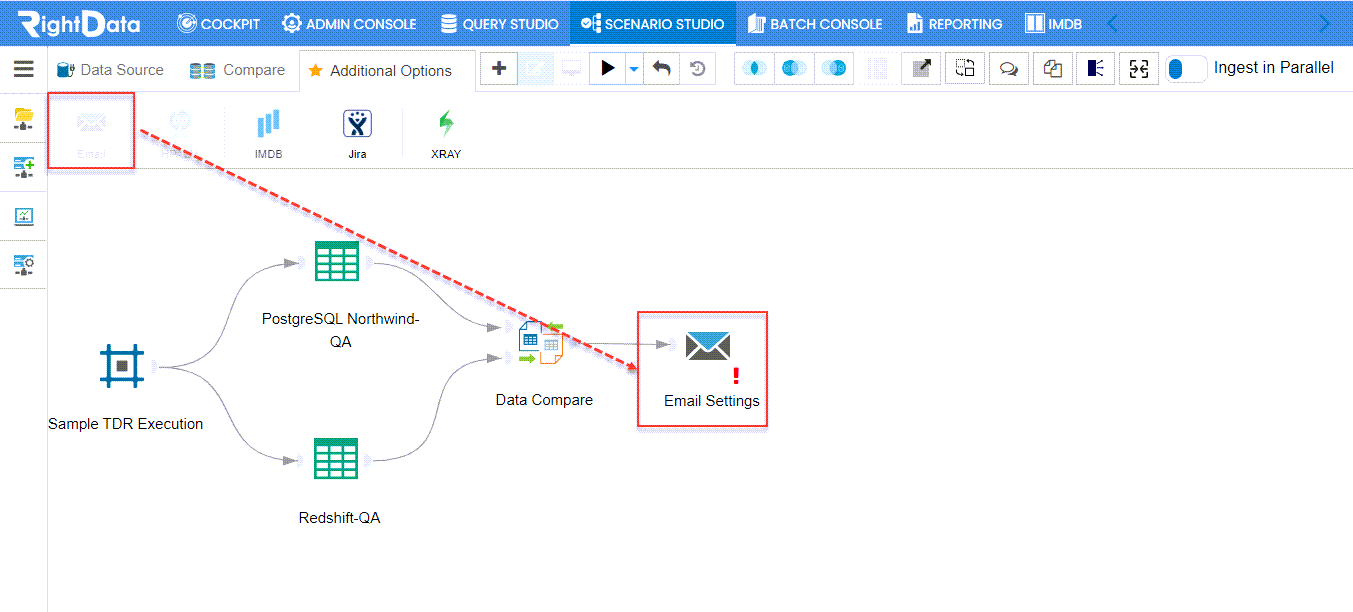Select the first overlapping-circles join icon
The height and width of the screenshot is (612, 1353).
coord(755,68)
